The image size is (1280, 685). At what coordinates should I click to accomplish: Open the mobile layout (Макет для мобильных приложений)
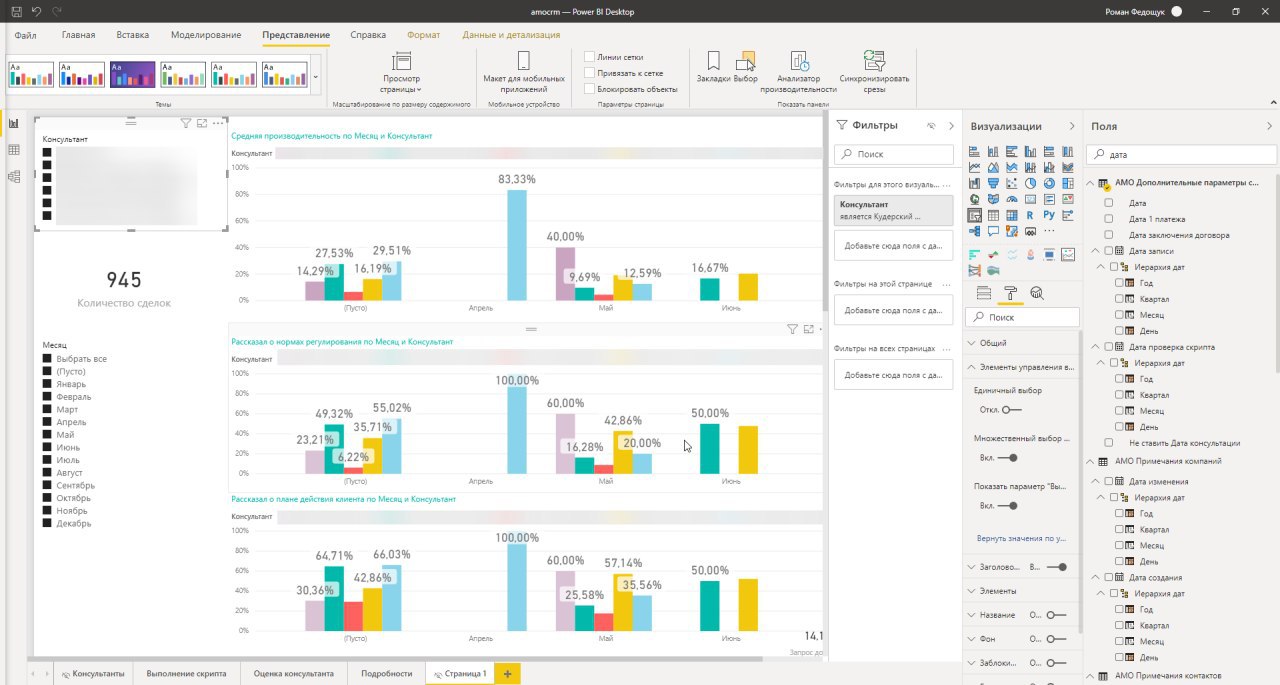click(523, 70)
